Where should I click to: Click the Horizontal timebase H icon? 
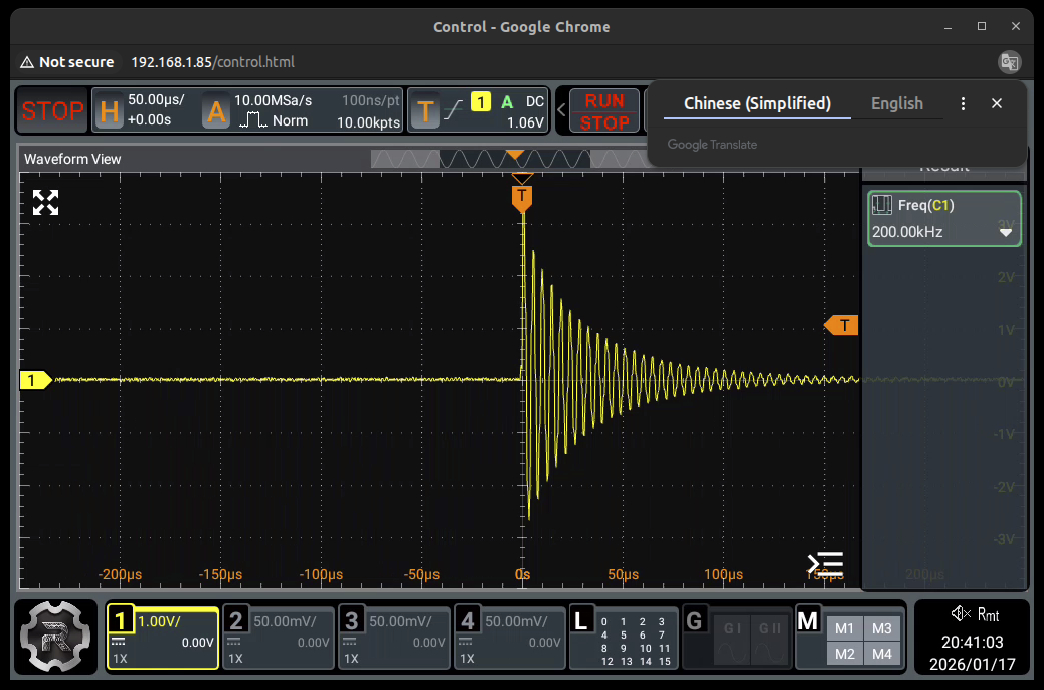click(109, 111)
